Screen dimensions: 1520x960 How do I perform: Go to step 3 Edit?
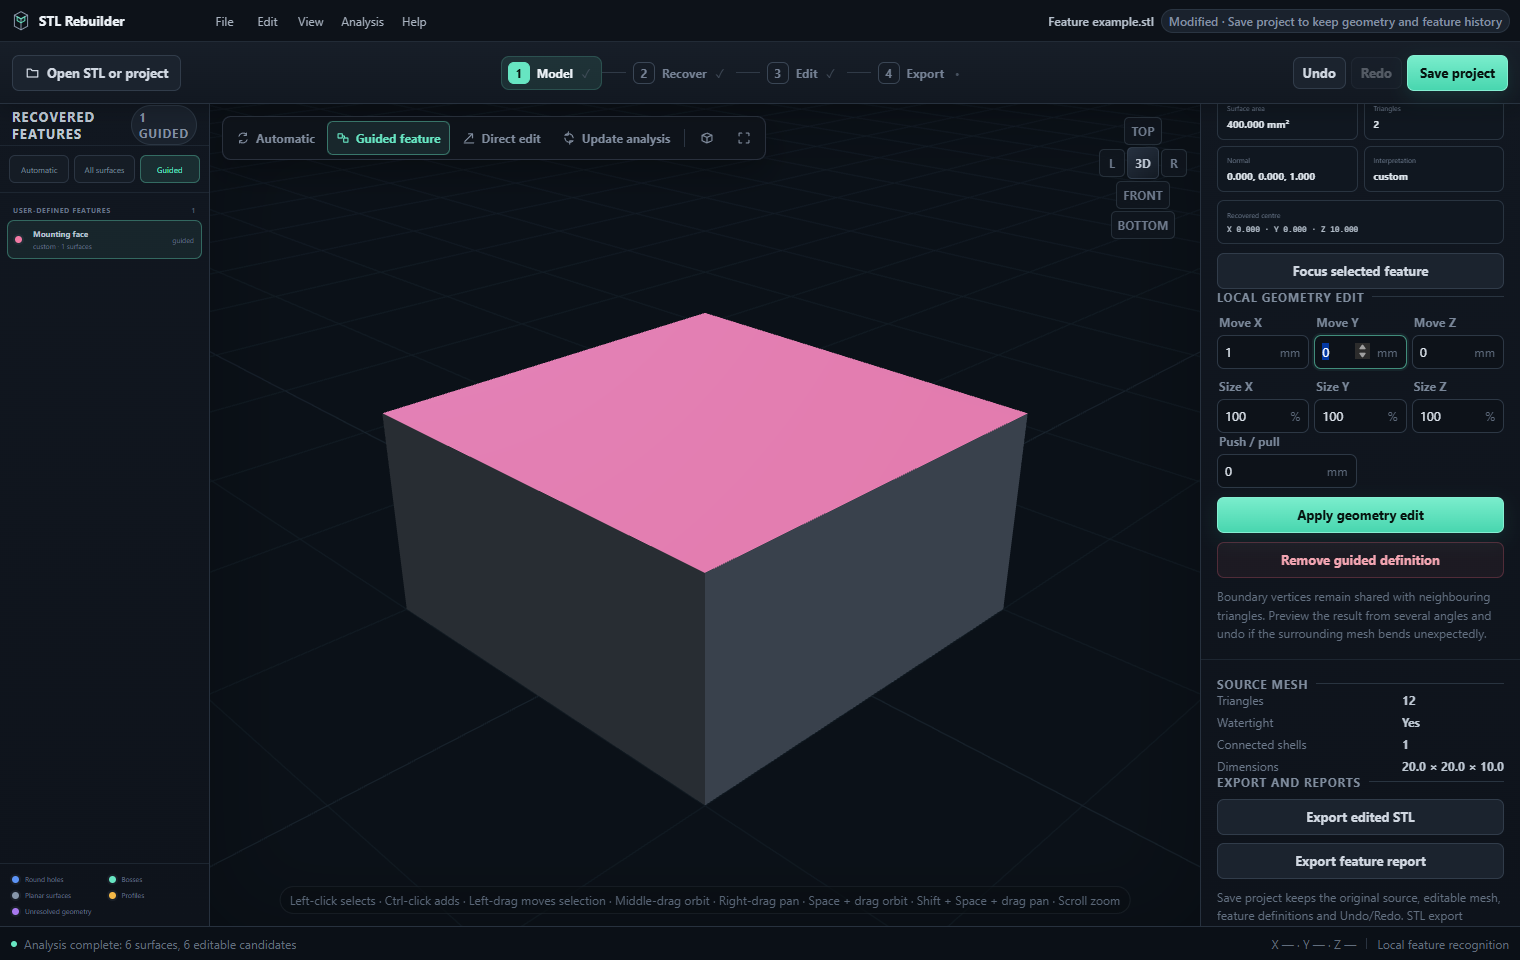(x=802, y=73)
